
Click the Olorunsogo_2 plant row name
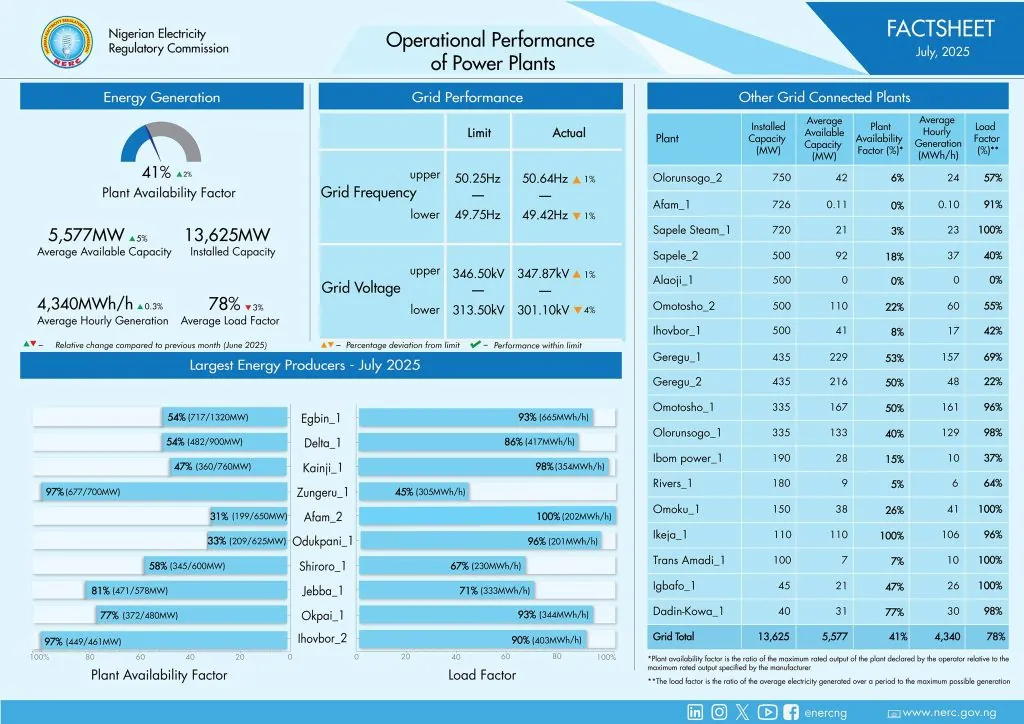[x=687, y=178]
